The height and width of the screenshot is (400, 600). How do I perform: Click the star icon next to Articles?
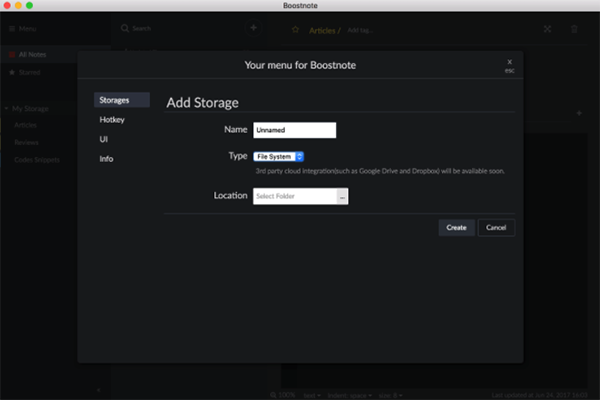point(295,29)
